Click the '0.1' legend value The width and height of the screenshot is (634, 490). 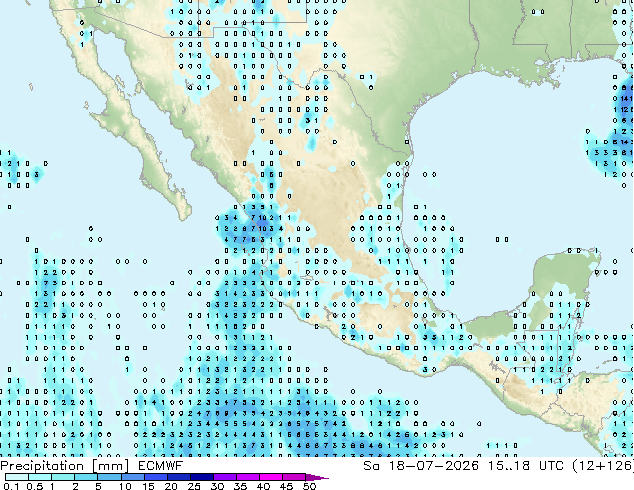[11, 486]
